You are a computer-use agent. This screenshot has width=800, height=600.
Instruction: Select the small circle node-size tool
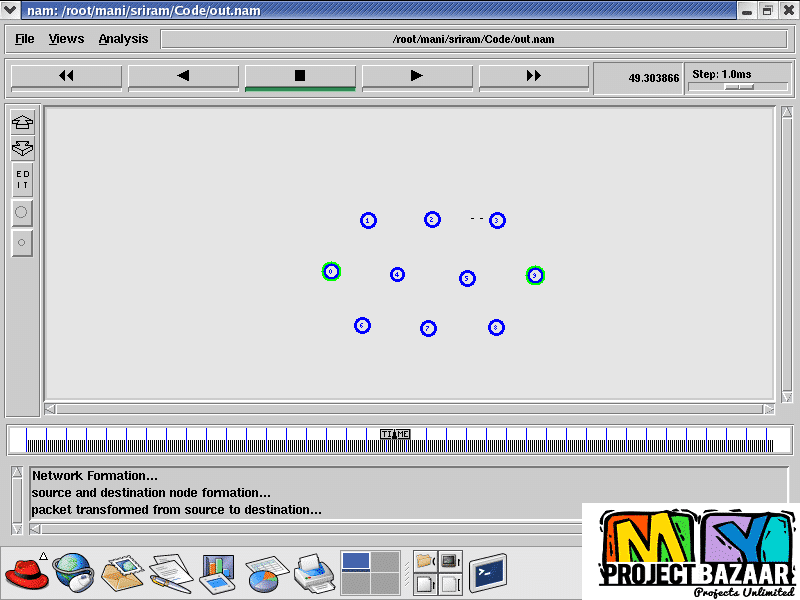(x=22, y=242)
